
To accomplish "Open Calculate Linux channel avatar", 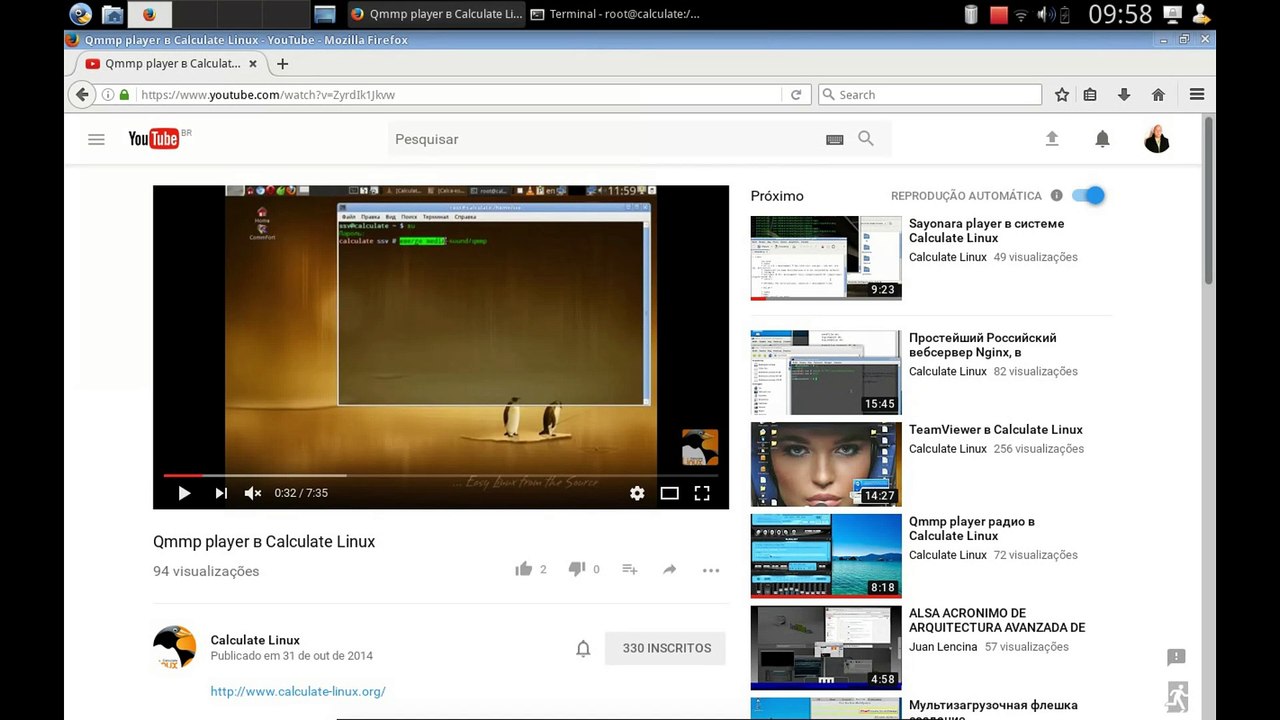I will (x=174, y=648).
